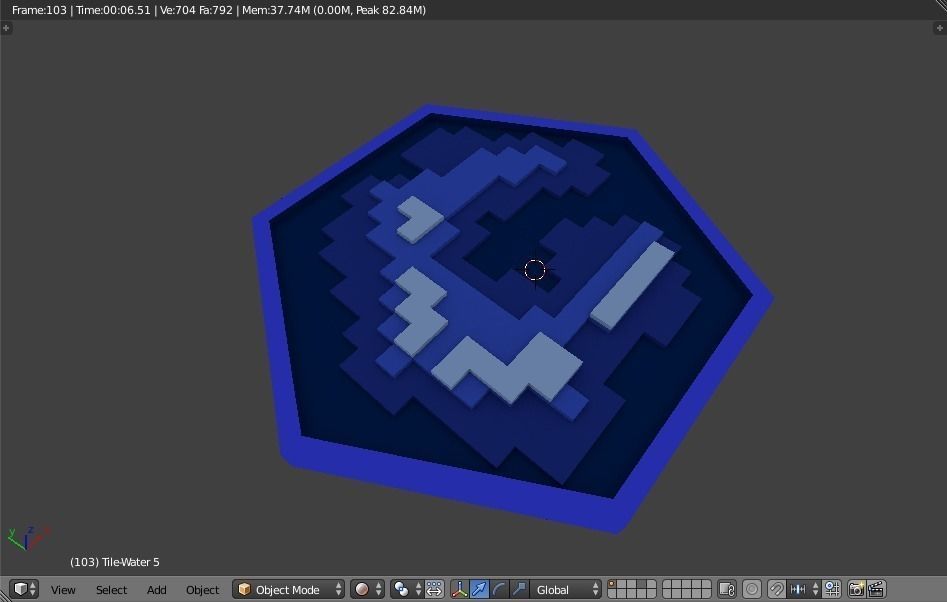Click the 'Mem:37.74M' memory info text
The width and height of the screenshot is (947, 602).
tap(276, 10)
